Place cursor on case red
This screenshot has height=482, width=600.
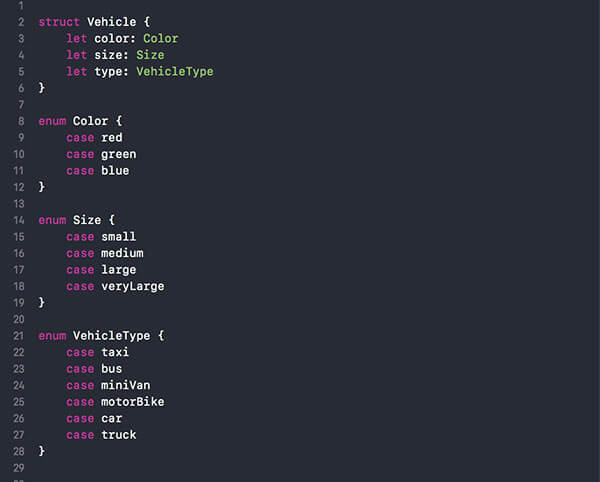click(112, 138)
